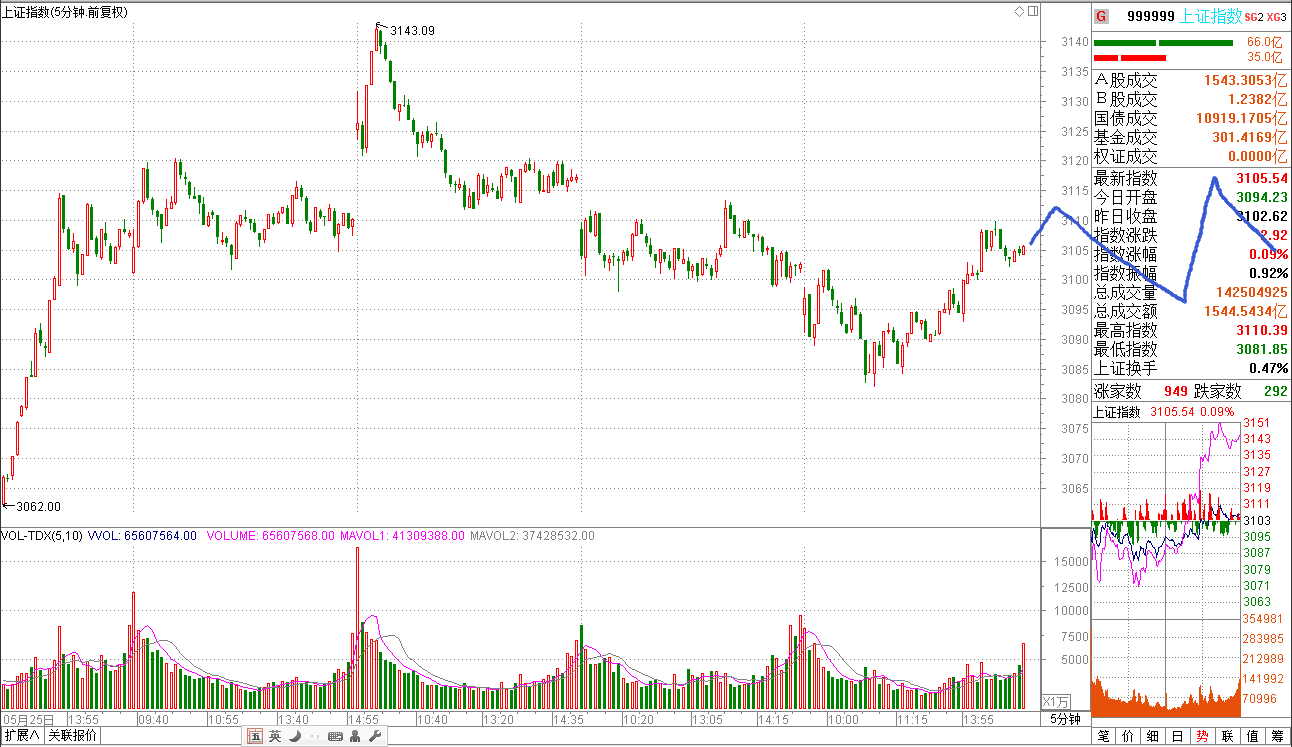Click the Wubi input method icon
The width and height of the screenshot is (1292, 747).
click(x=255, y=737)
